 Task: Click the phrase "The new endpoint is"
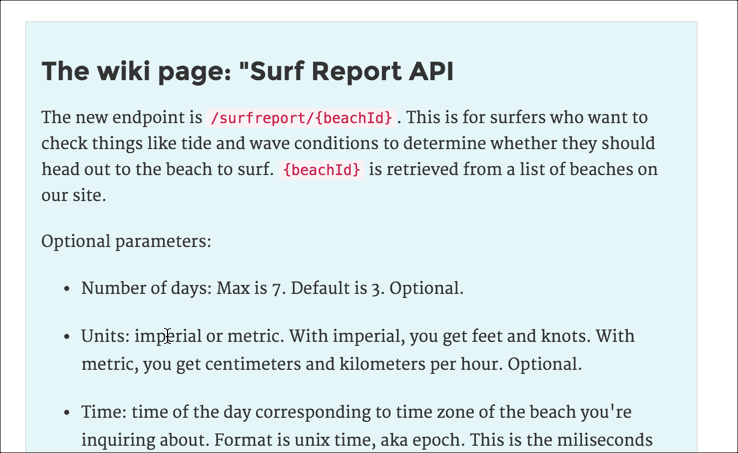click(121, 118)
